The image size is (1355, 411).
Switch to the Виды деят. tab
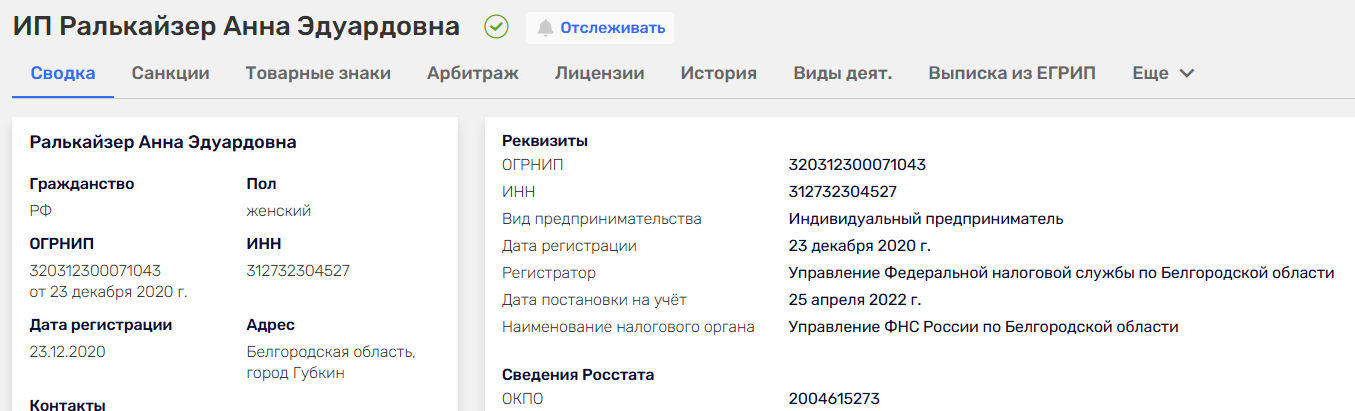coord(842,73)
